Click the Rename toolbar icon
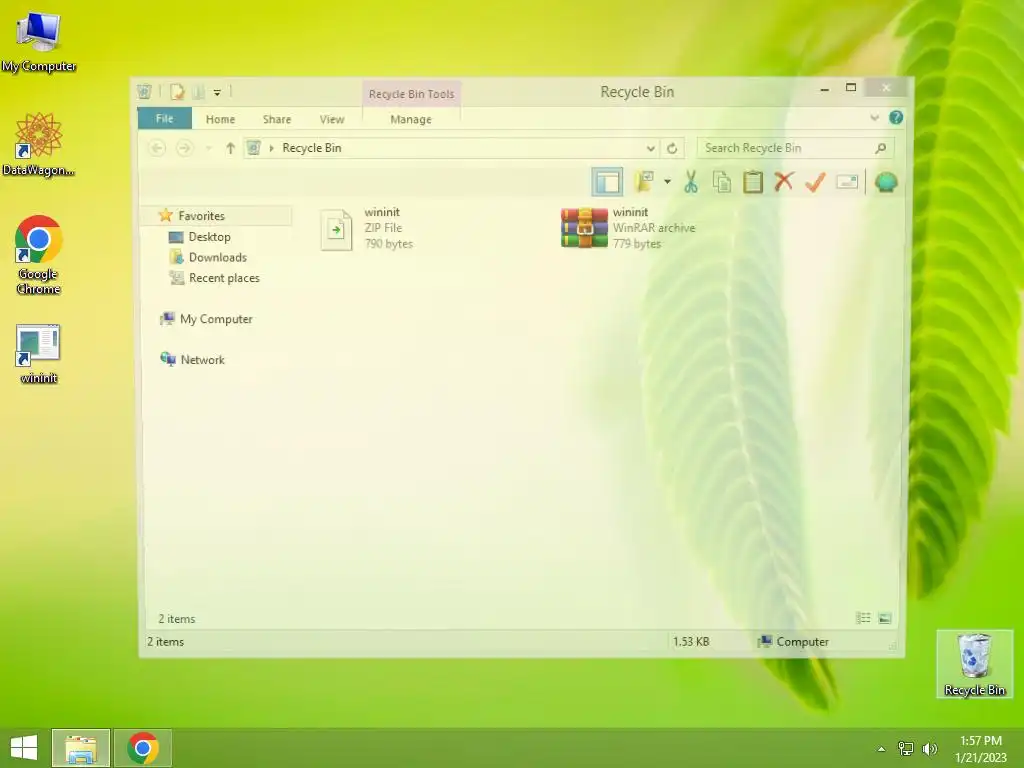 coord(847,182)
